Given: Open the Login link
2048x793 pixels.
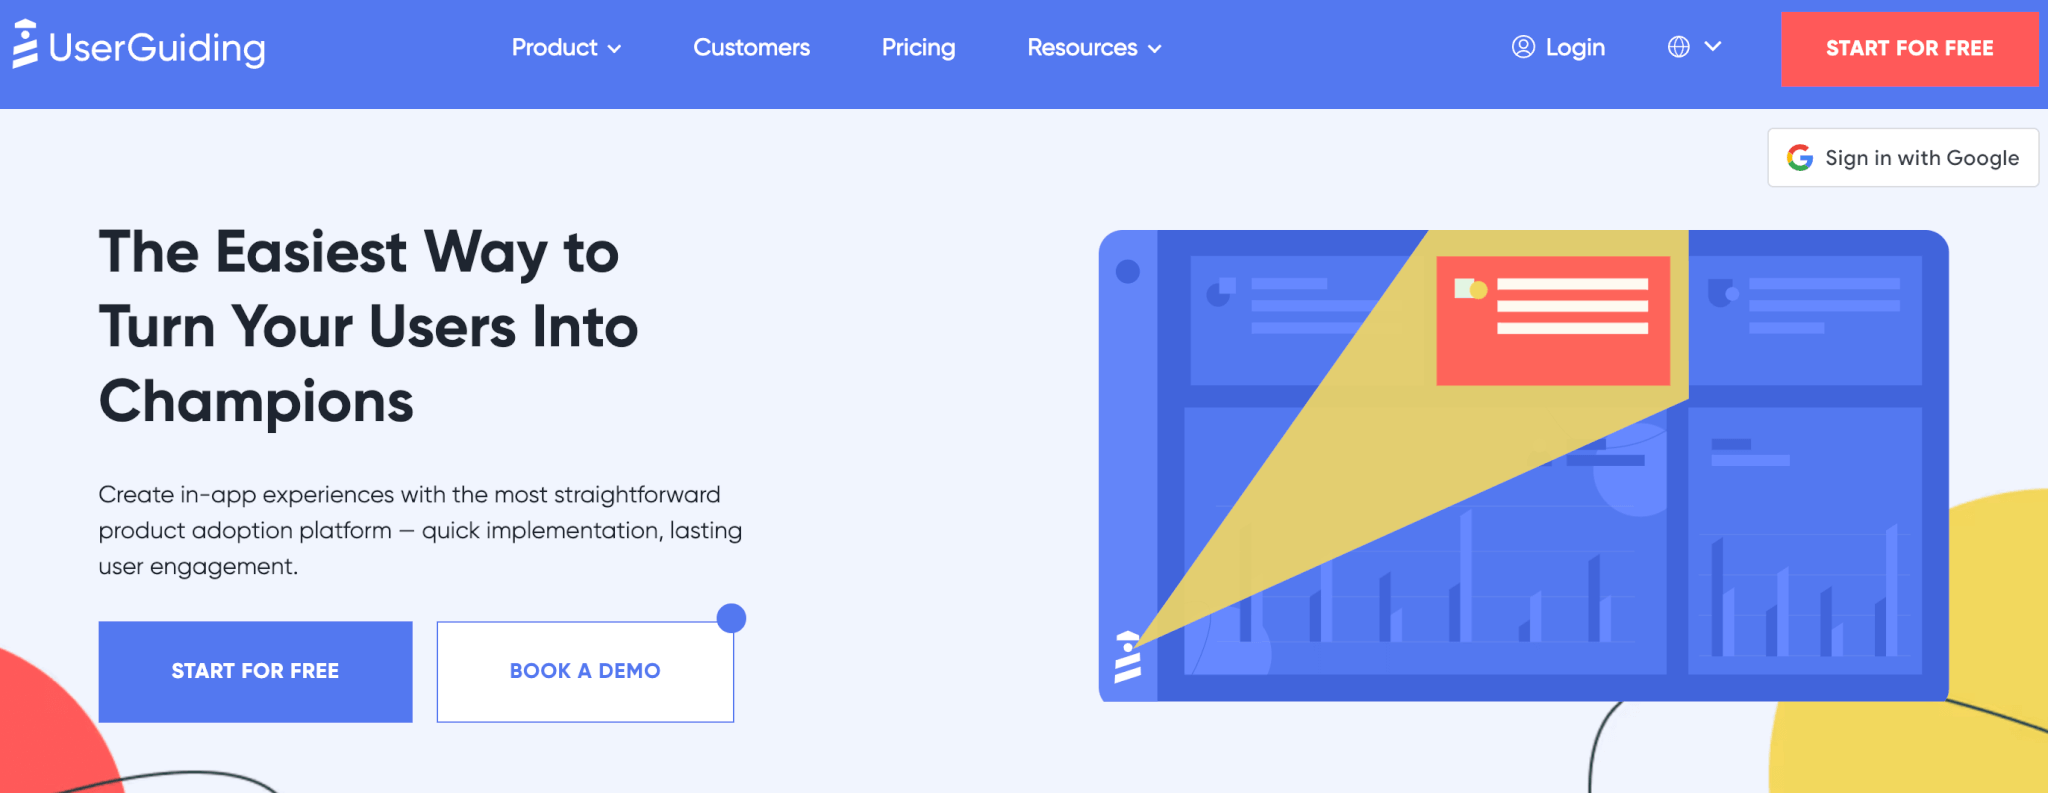Looking at the screenshot, I should [1575, 48].
